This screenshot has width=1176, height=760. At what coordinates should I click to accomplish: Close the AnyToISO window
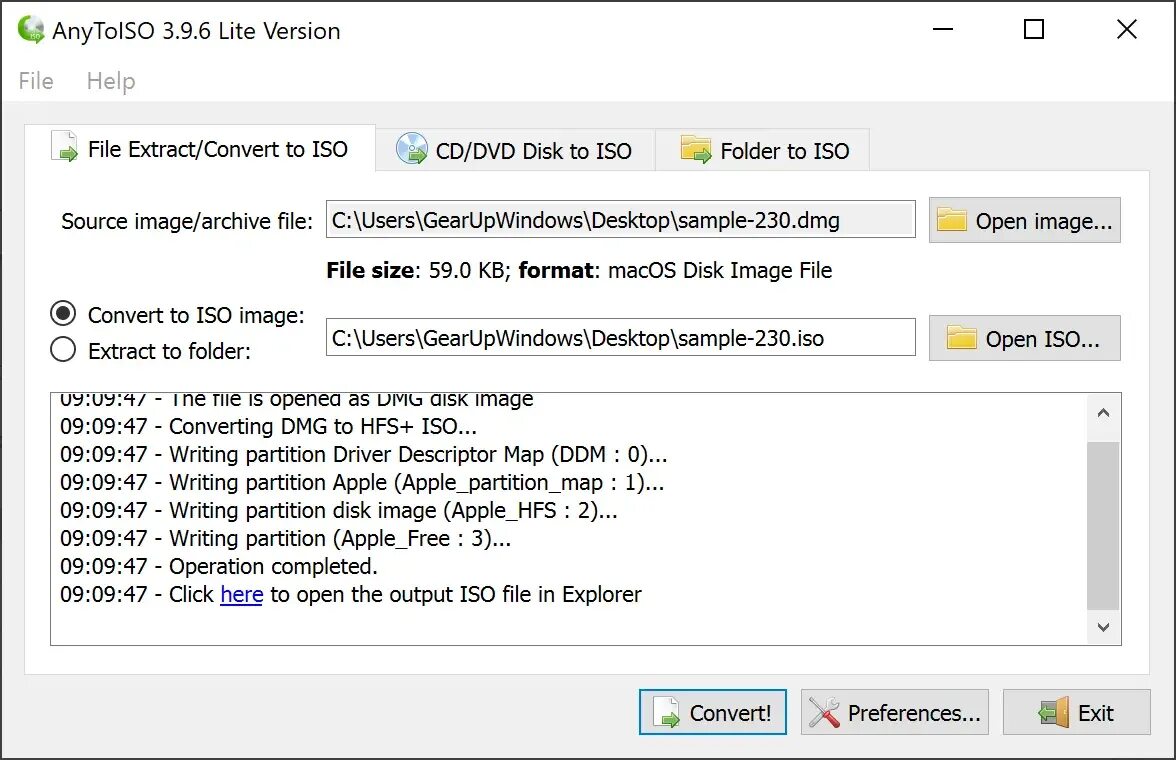click(x=1126, y=29)
